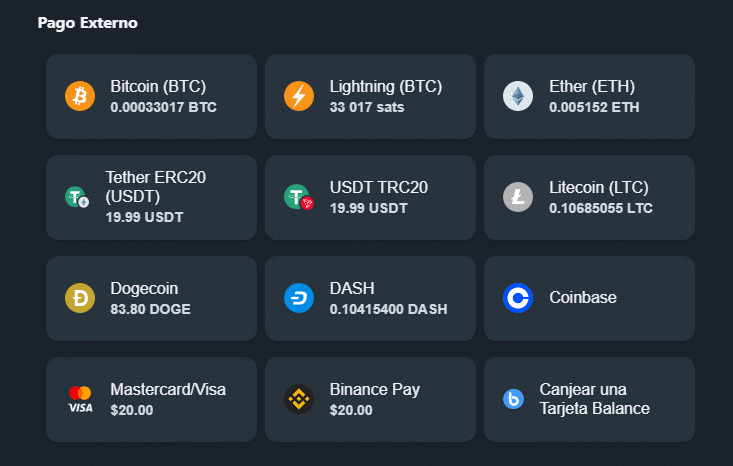Click the Lightning bolt icon
Screen dimensions: 733x466
299,96
